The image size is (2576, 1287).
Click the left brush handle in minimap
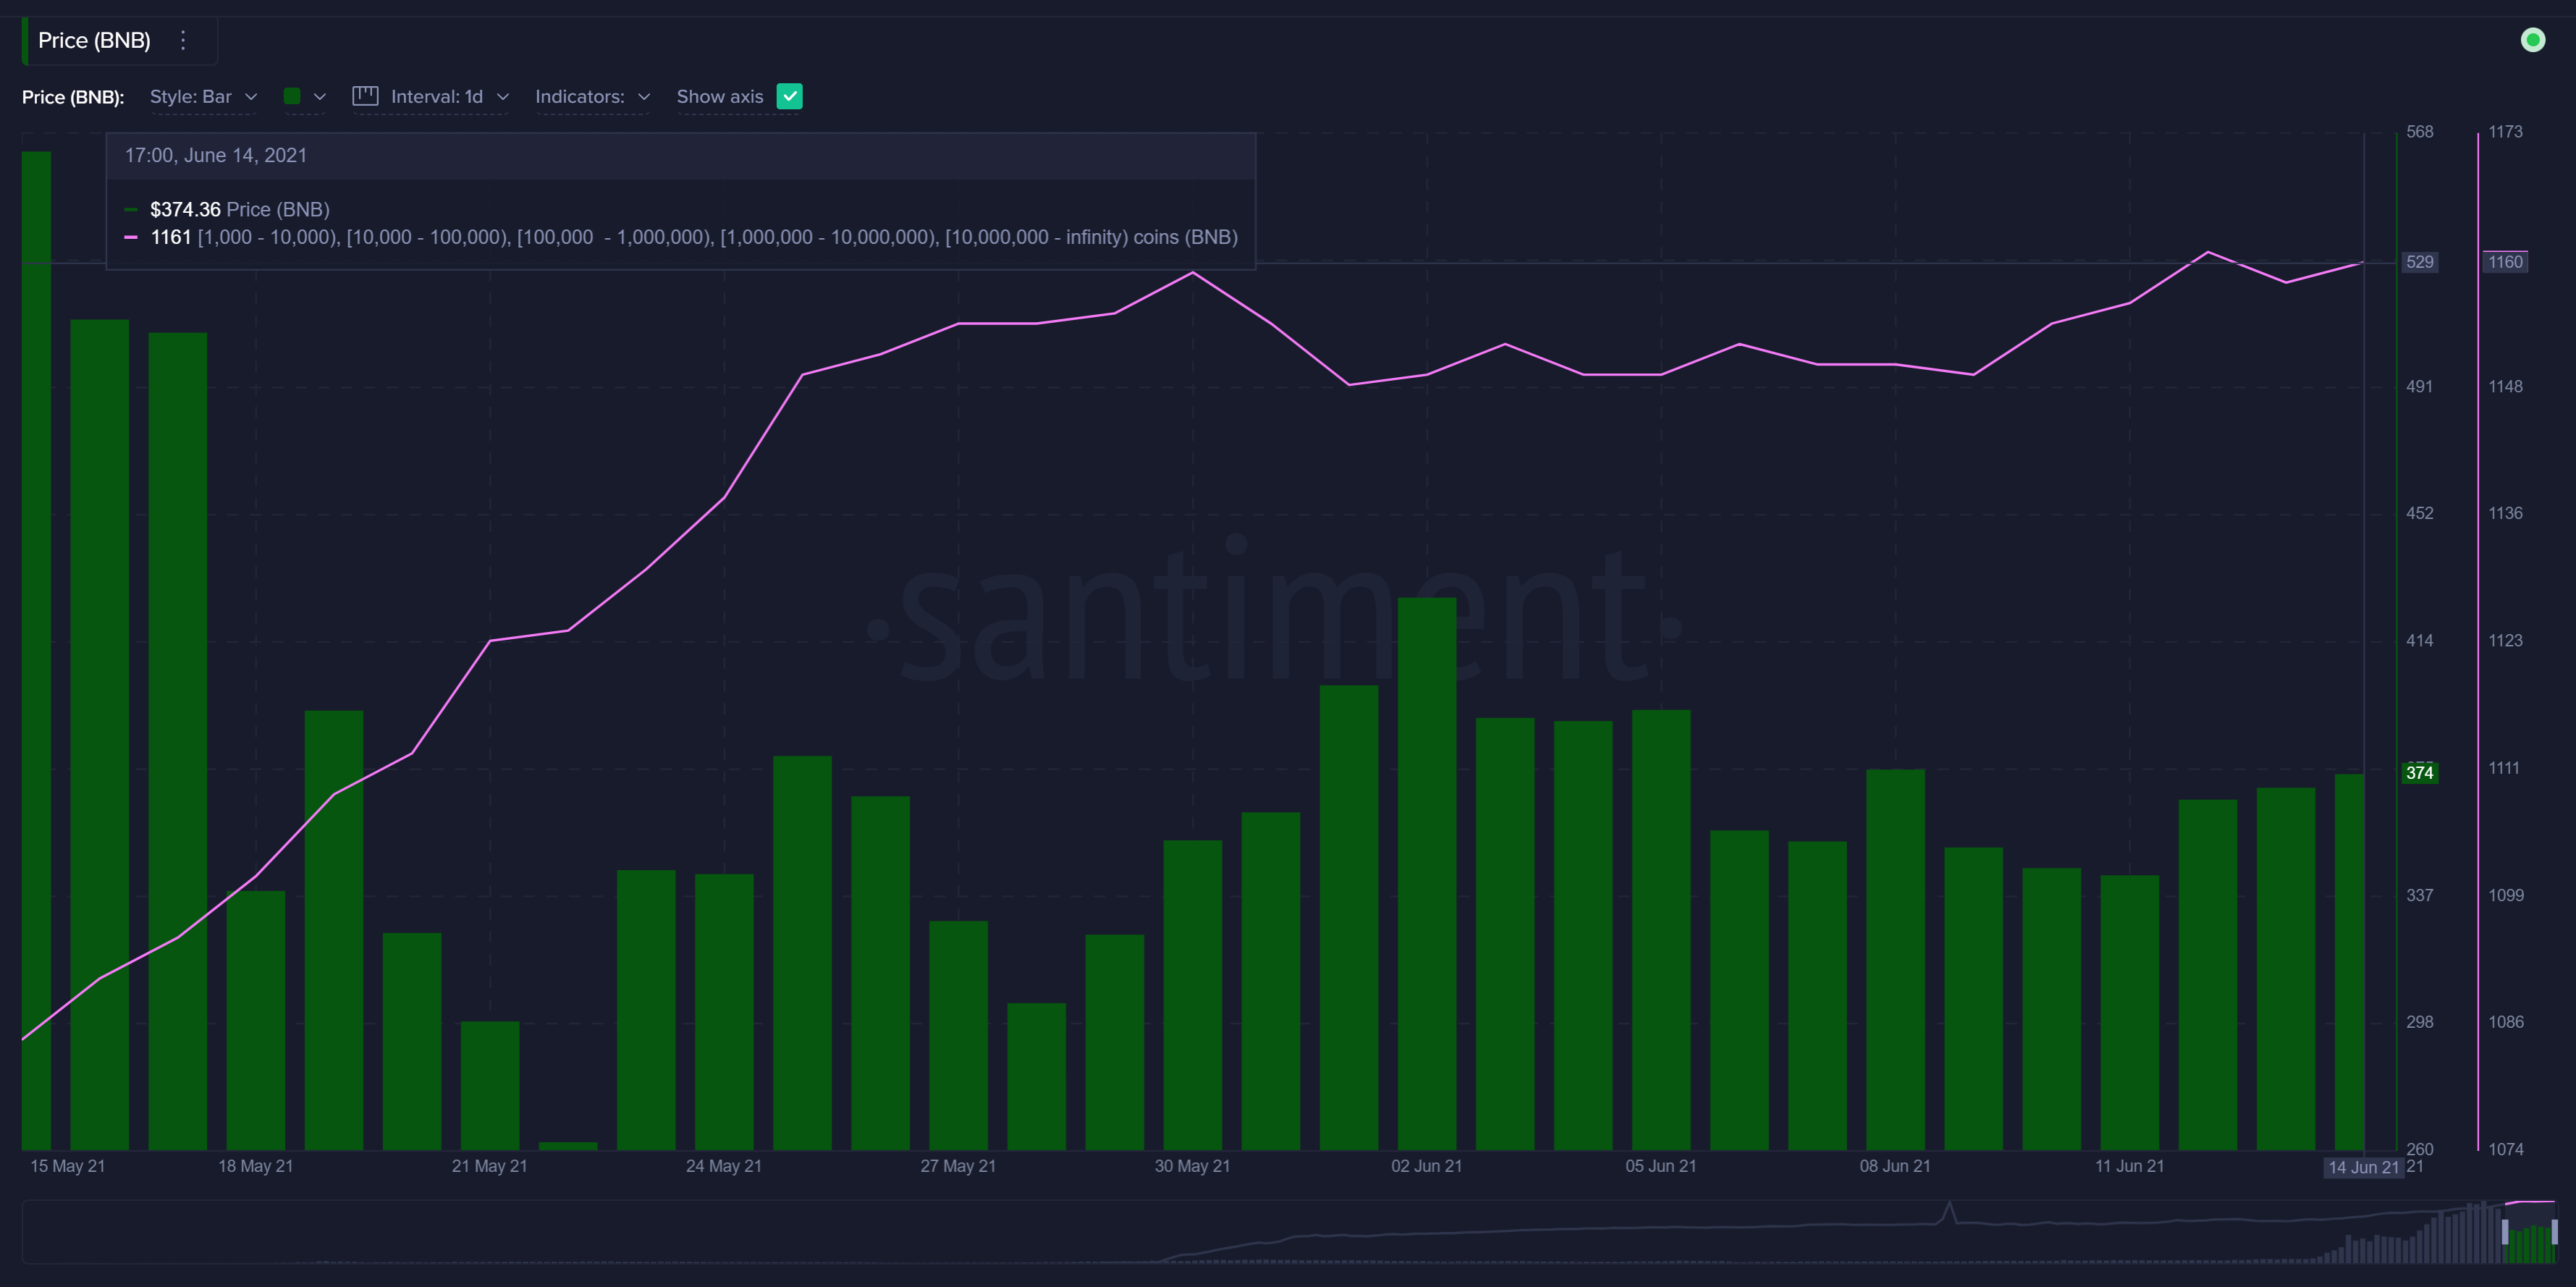[x=2505, y=1231]
